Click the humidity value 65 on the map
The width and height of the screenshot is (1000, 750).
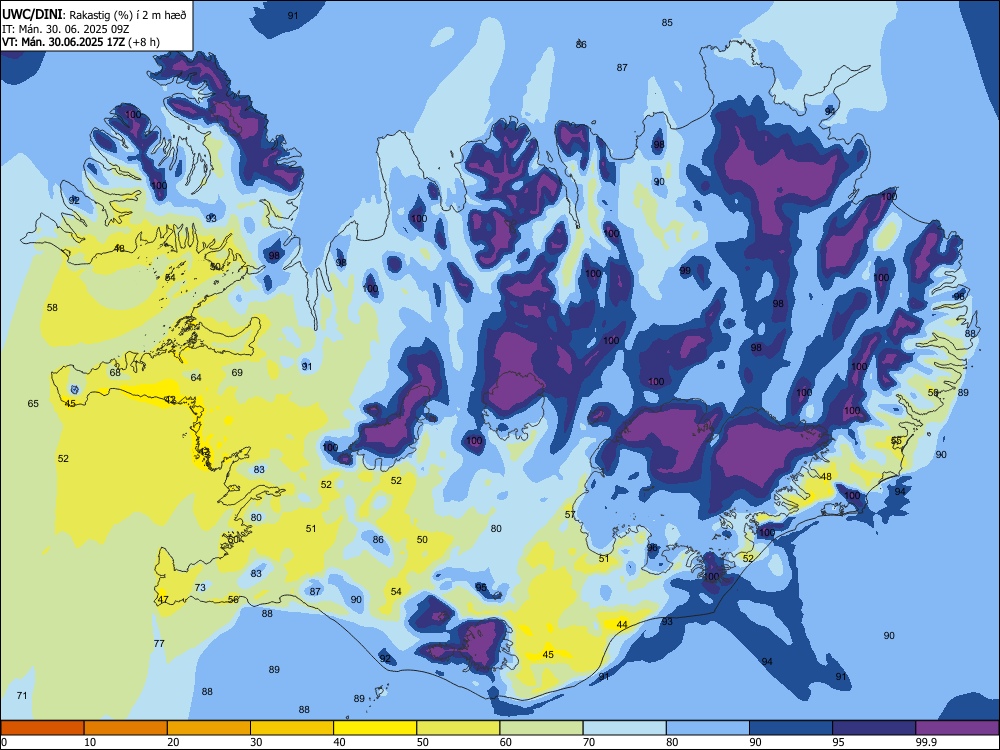click(x=33, y=404)
